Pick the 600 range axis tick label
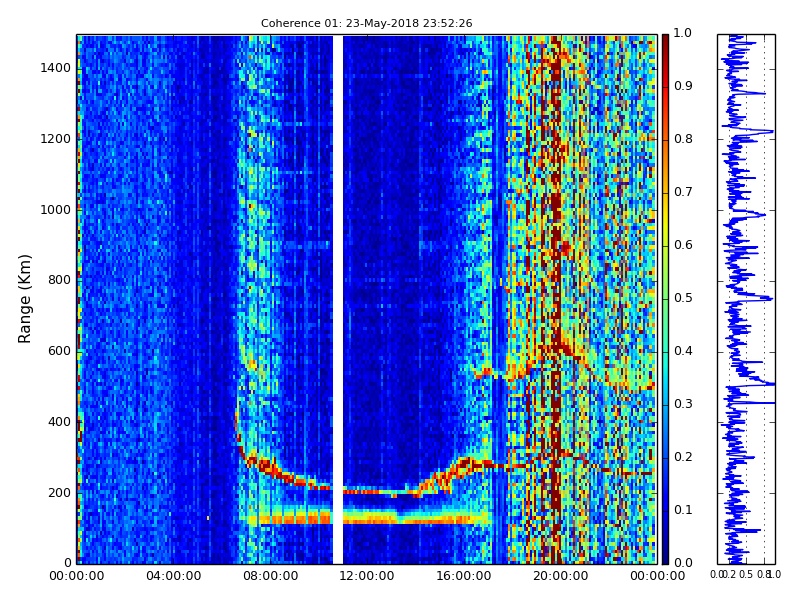This screenshot has width=800, height=600. [59, 351]
